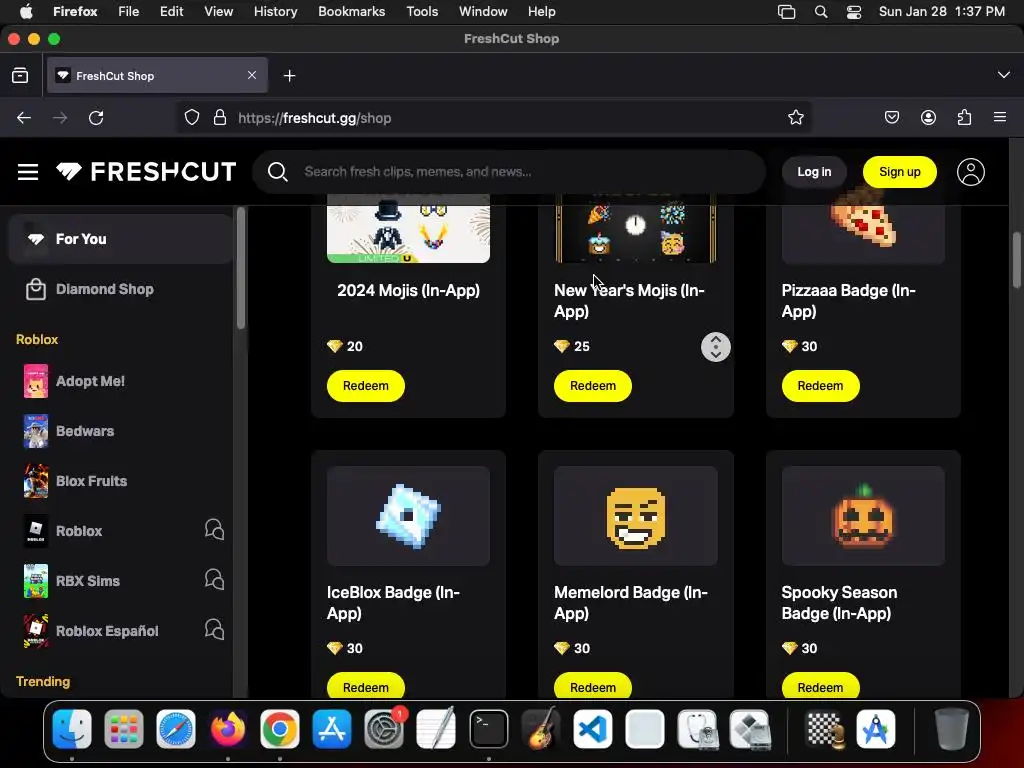Screen dimensions: 1024x768
Task: Open Visual Studio Code from the Dock
Action: [592, 729]
